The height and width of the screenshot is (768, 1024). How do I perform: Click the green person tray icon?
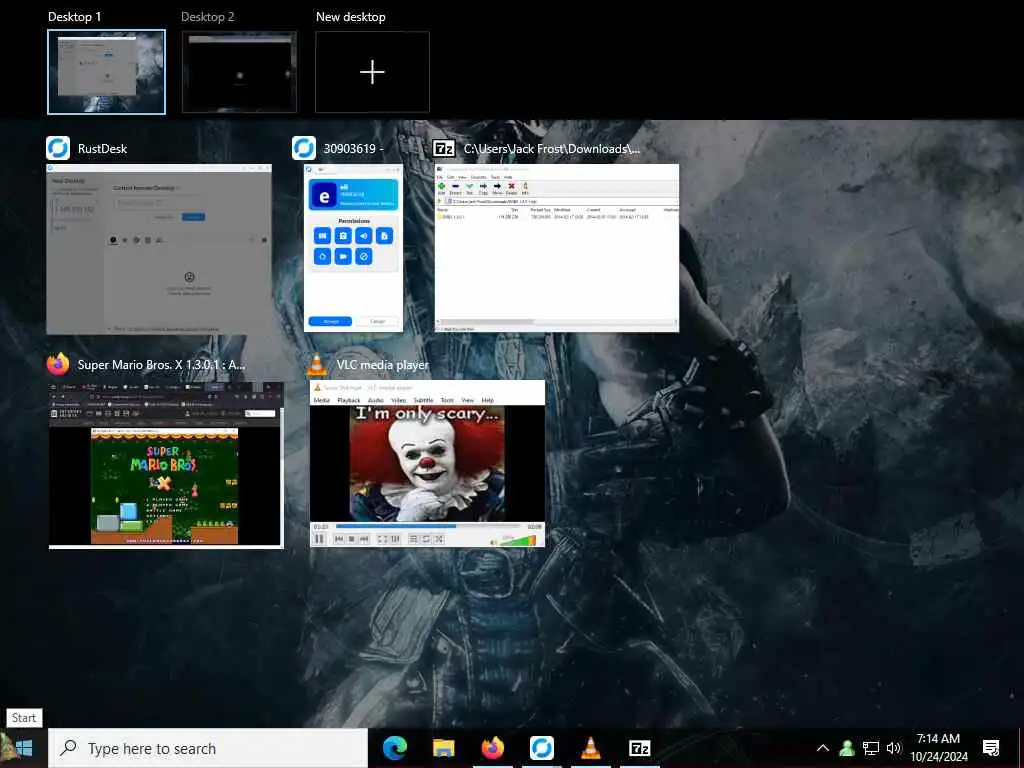click(x=847, y=748)
